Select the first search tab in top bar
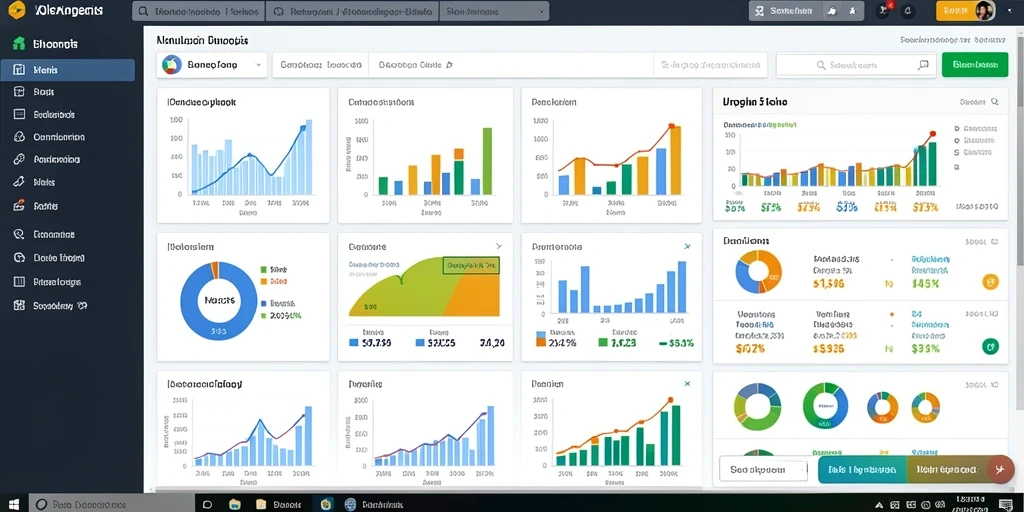Viewport: 1024px width, 512px height. pos(199,11)
